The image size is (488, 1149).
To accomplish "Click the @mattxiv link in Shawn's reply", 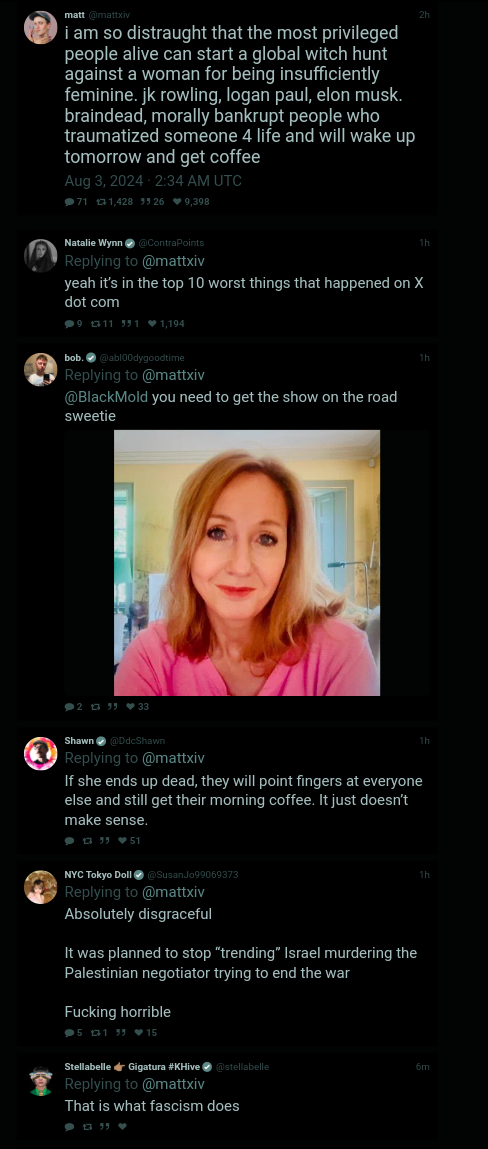I will pyautogui.click(x=173, y=758).
